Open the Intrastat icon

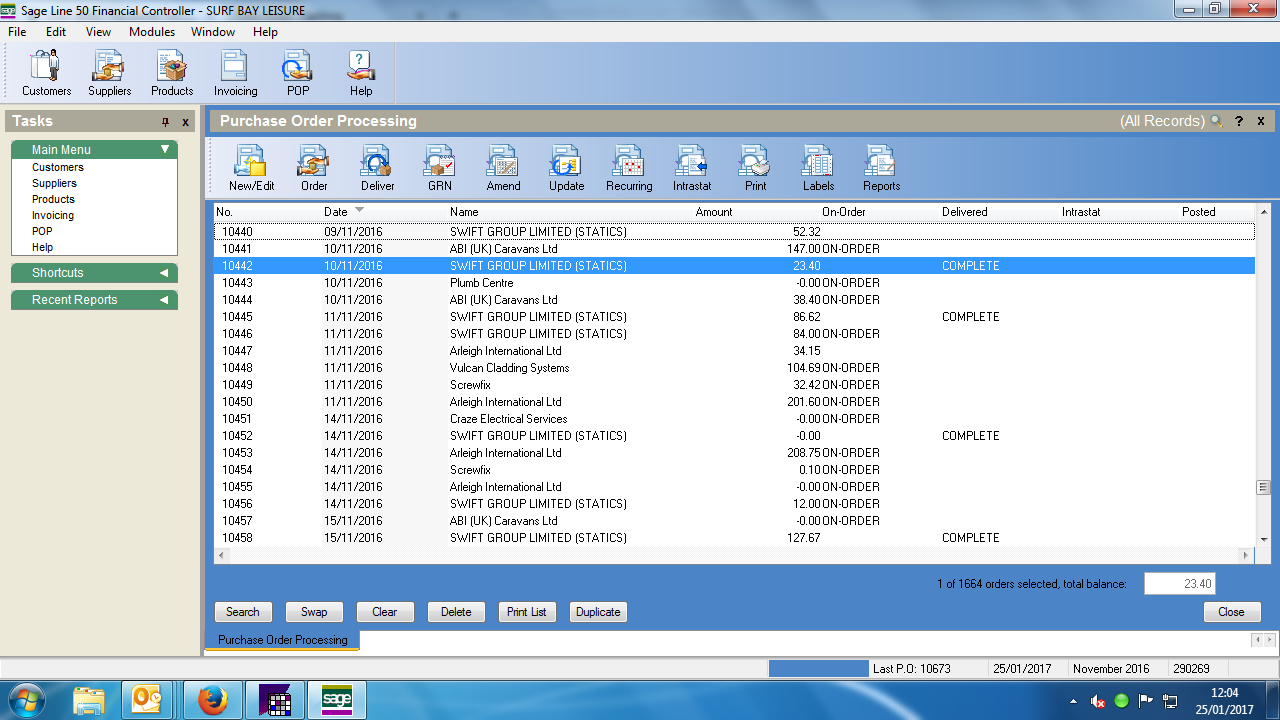[691, 167]
